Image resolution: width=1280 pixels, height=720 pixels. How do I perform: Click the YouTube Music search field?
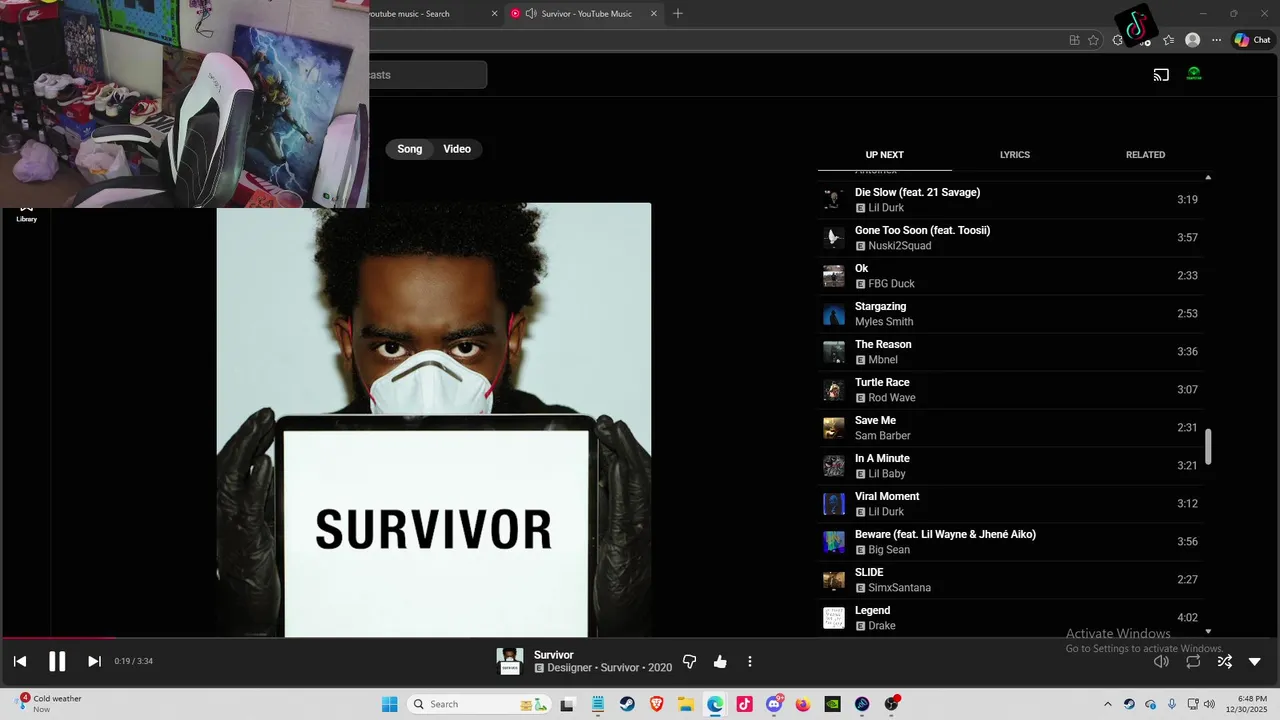coord(427,75)
